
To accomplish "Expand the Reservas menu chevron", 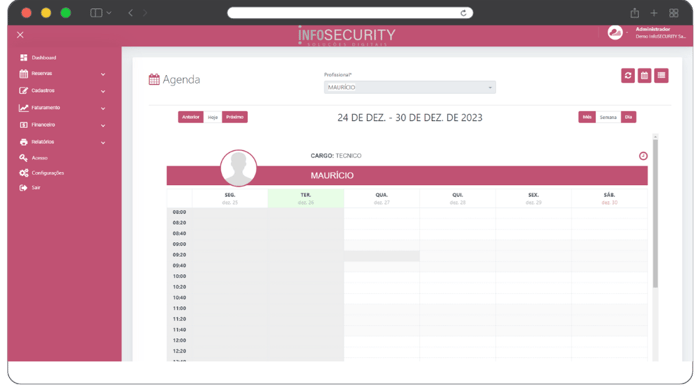I will click(103, 74).
